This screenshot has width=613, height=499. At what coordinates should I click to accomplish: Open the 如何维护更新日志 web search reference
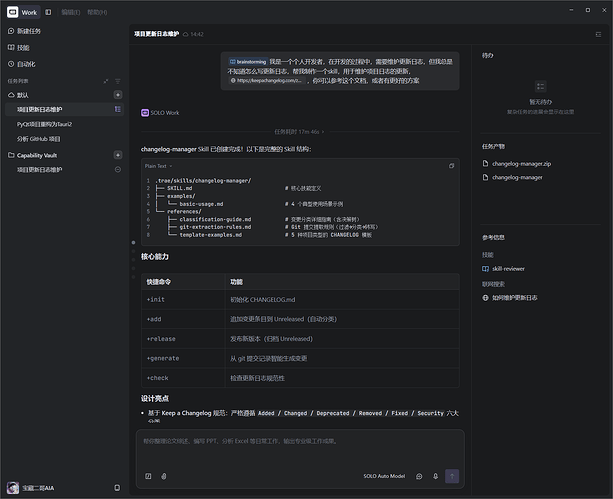514,298
